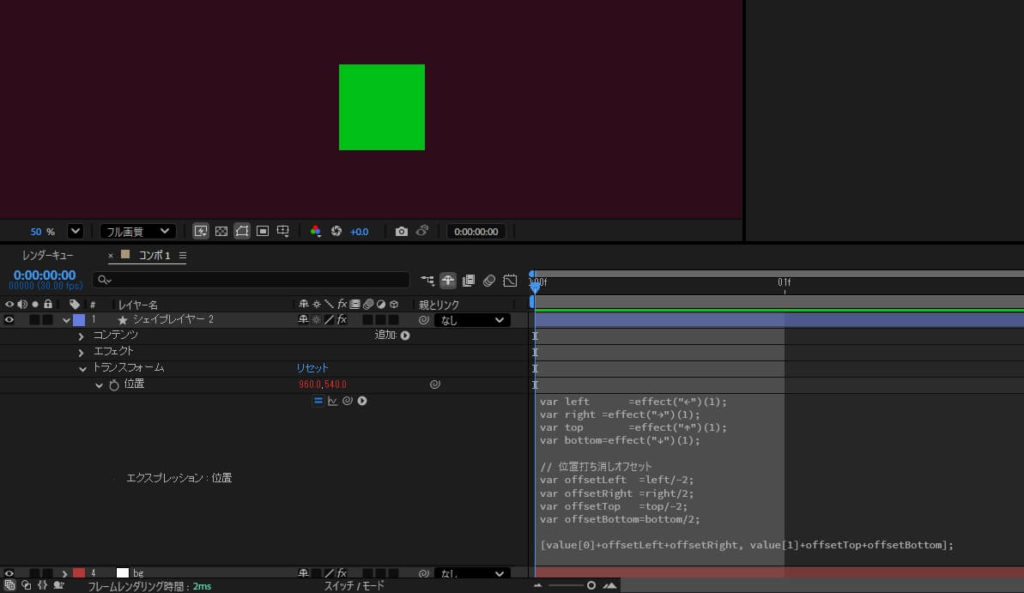The height and width of the screenshot is (593, 1024).
Task: Click the position stopwatch icon
Action: 114,384
